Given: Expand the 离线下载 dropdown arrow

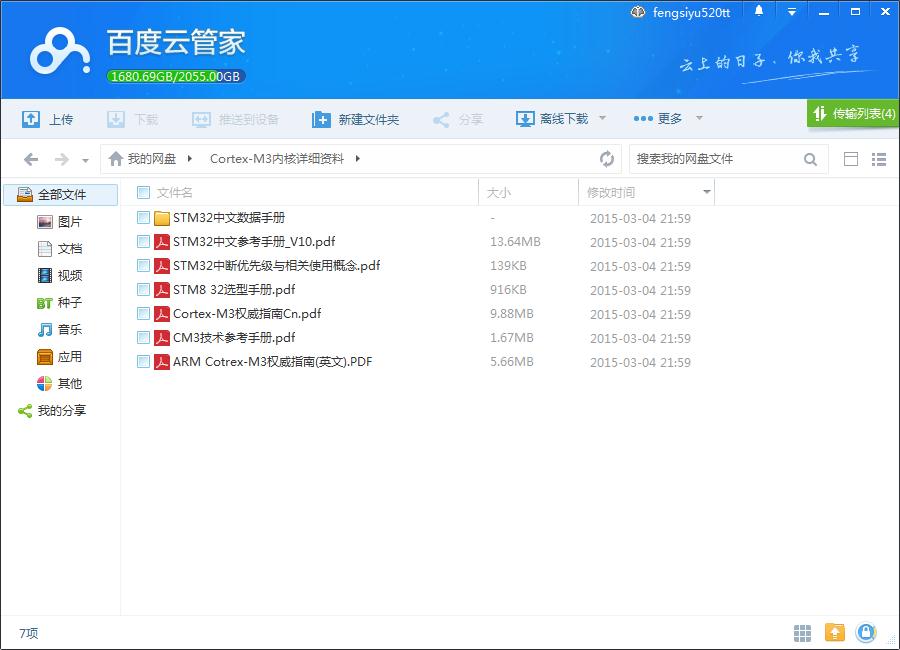Looking at the screenshot, I should click(x=602, y=118).
